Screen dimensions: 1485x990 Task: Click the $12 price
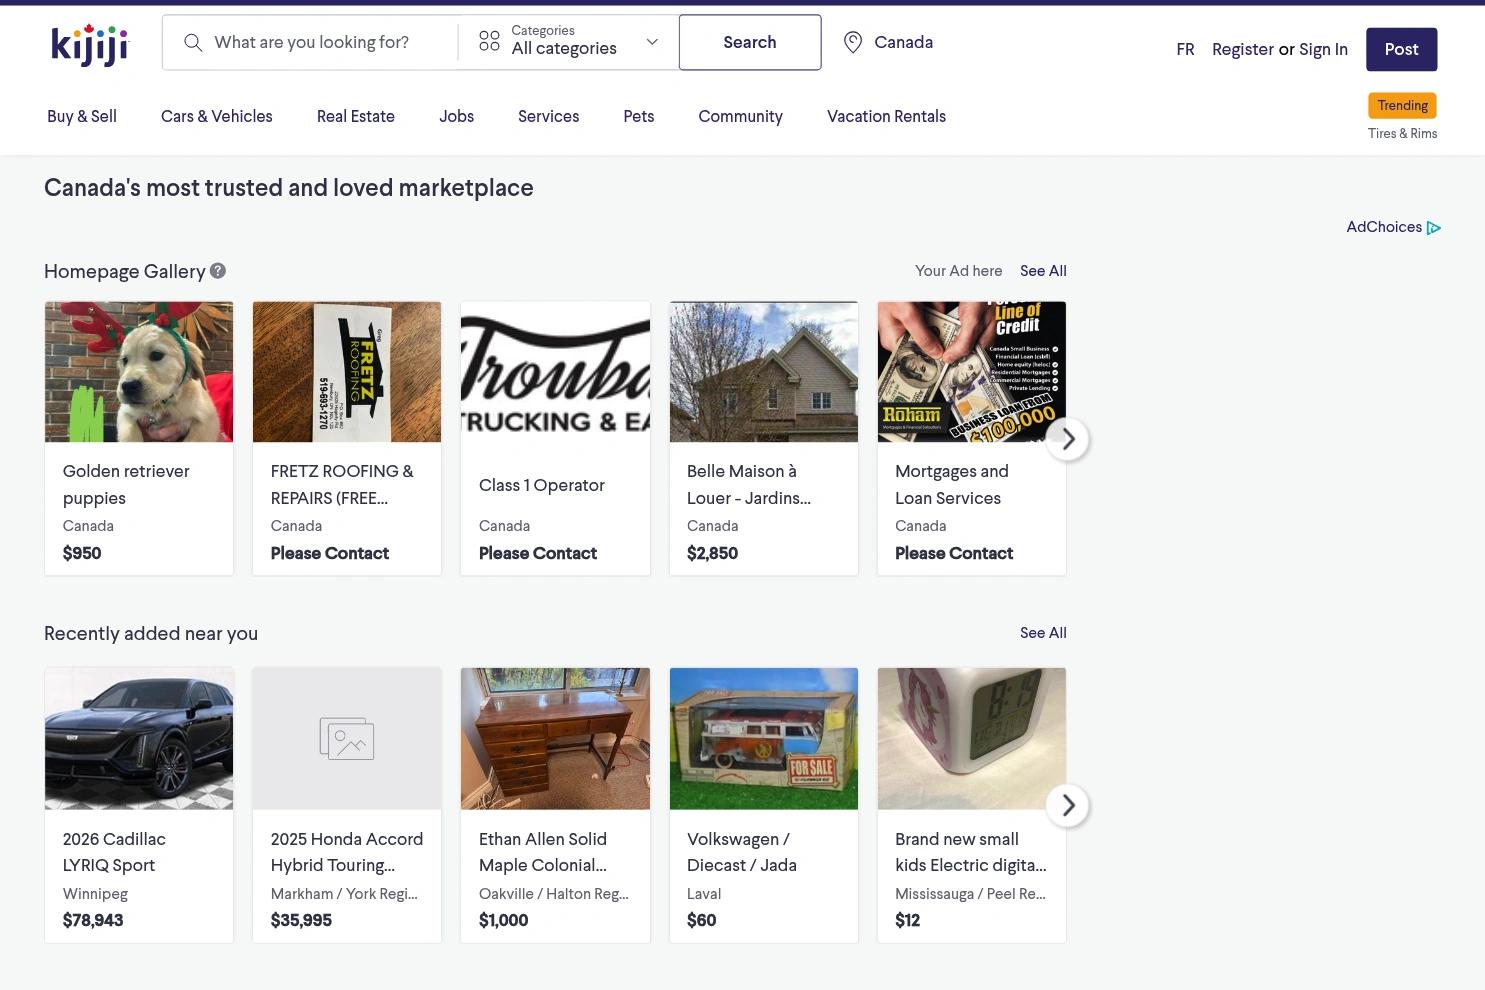tap(907, 920)
